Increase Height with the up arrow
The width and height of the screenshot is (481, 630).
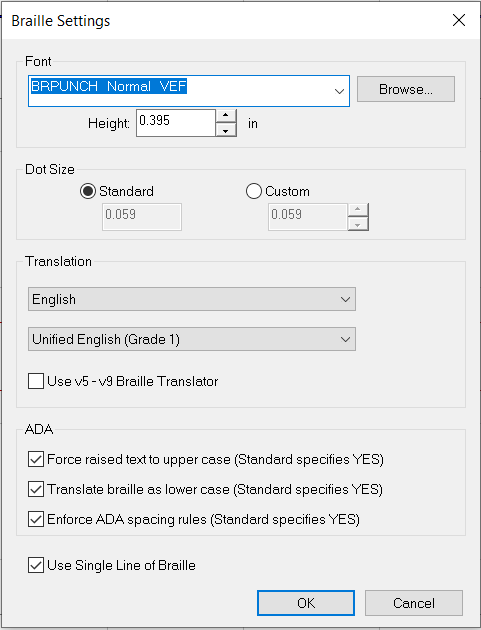pyautogui.click(x=226, y=116)
